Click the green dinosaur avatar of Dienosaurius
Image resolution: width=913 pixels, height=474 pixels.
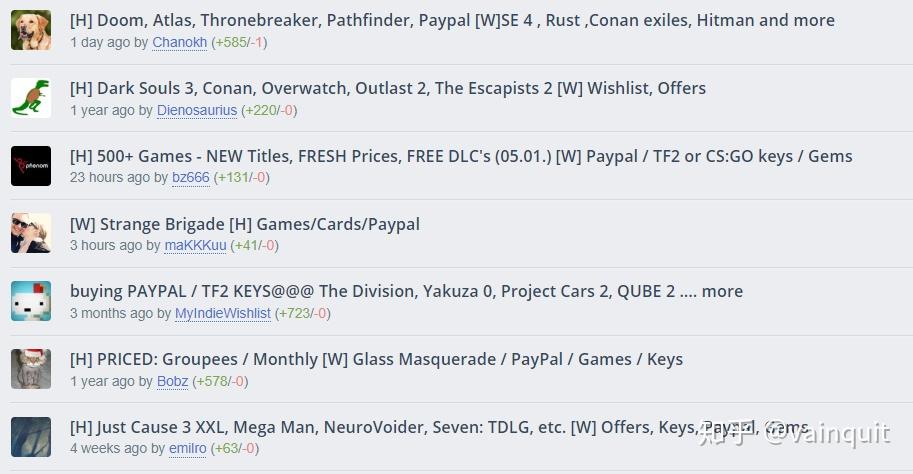(31, 98)
